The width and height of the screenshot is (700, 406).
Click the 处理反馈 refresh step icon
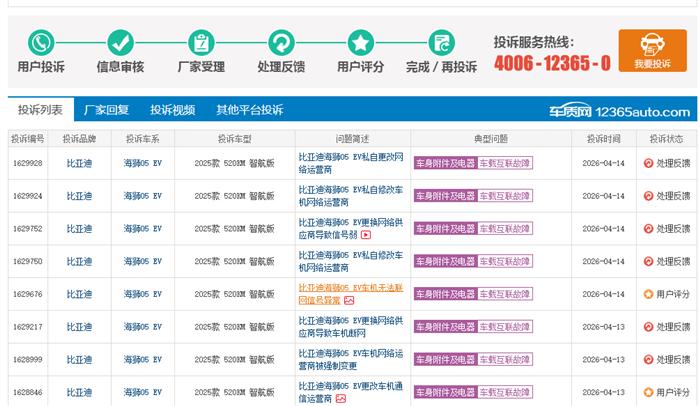tap(281, 43)
